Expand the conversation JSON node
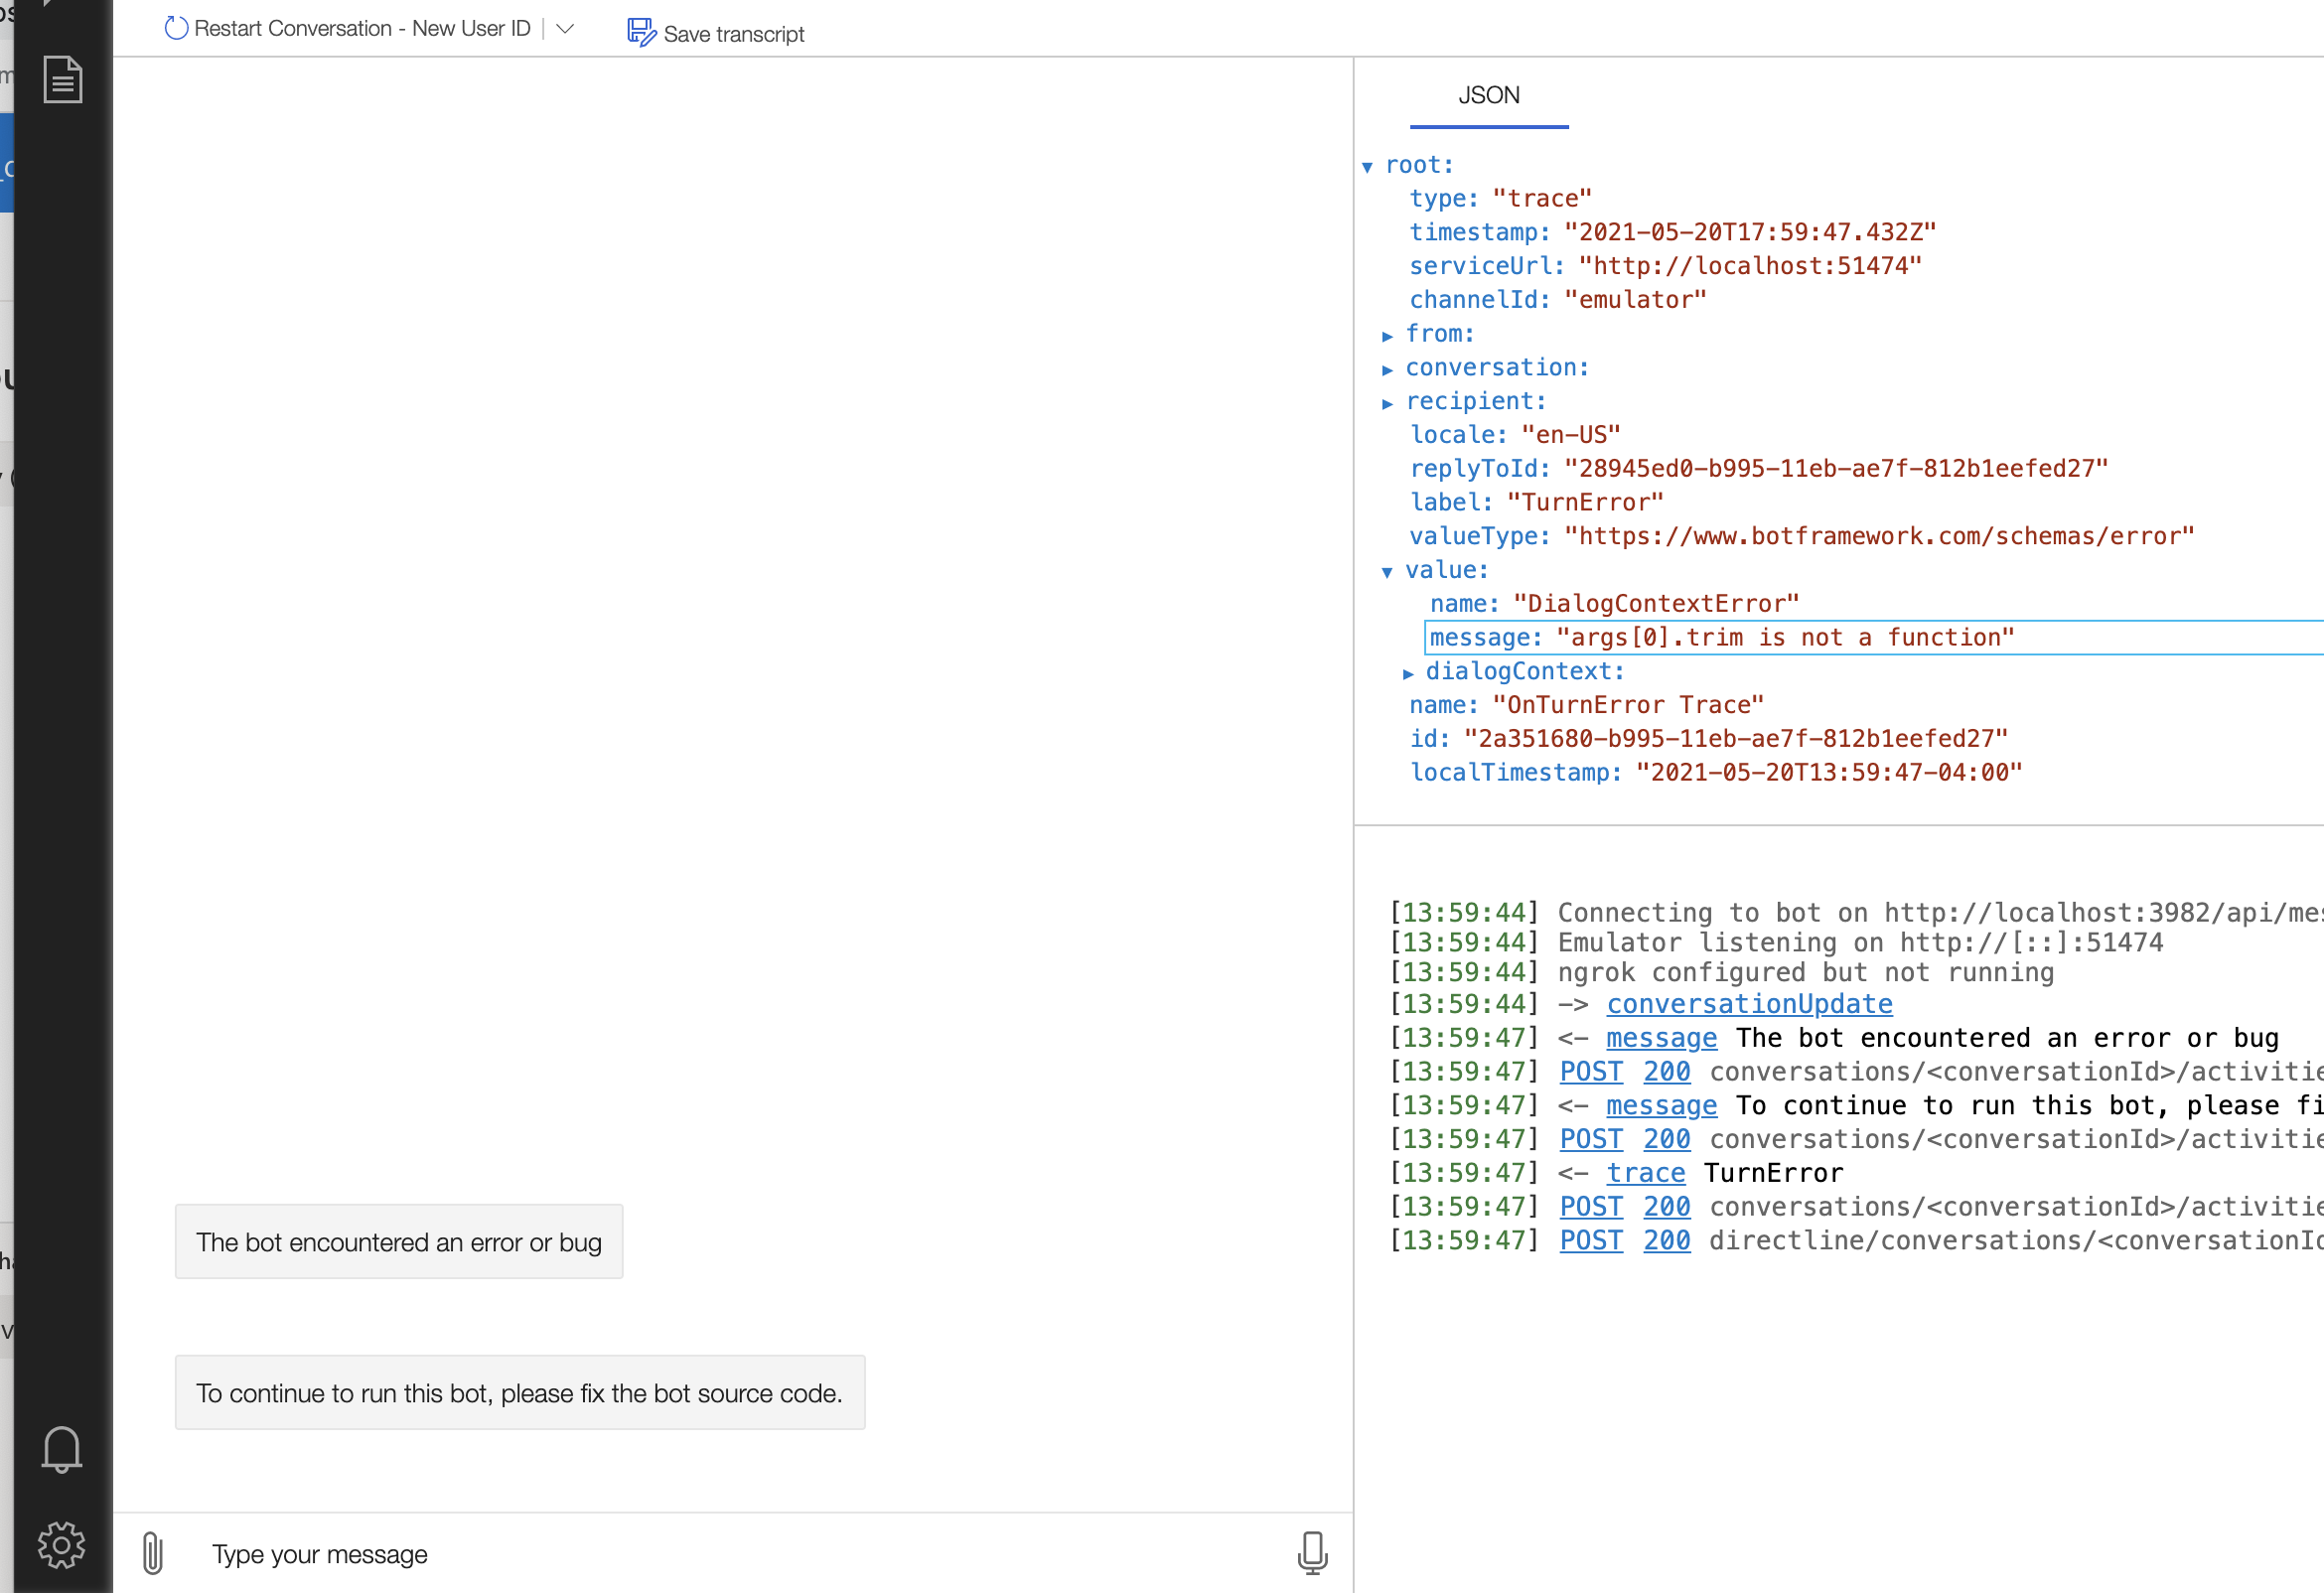The width and height of the screenshot is (2324, 1593). tap(1387, 369)
